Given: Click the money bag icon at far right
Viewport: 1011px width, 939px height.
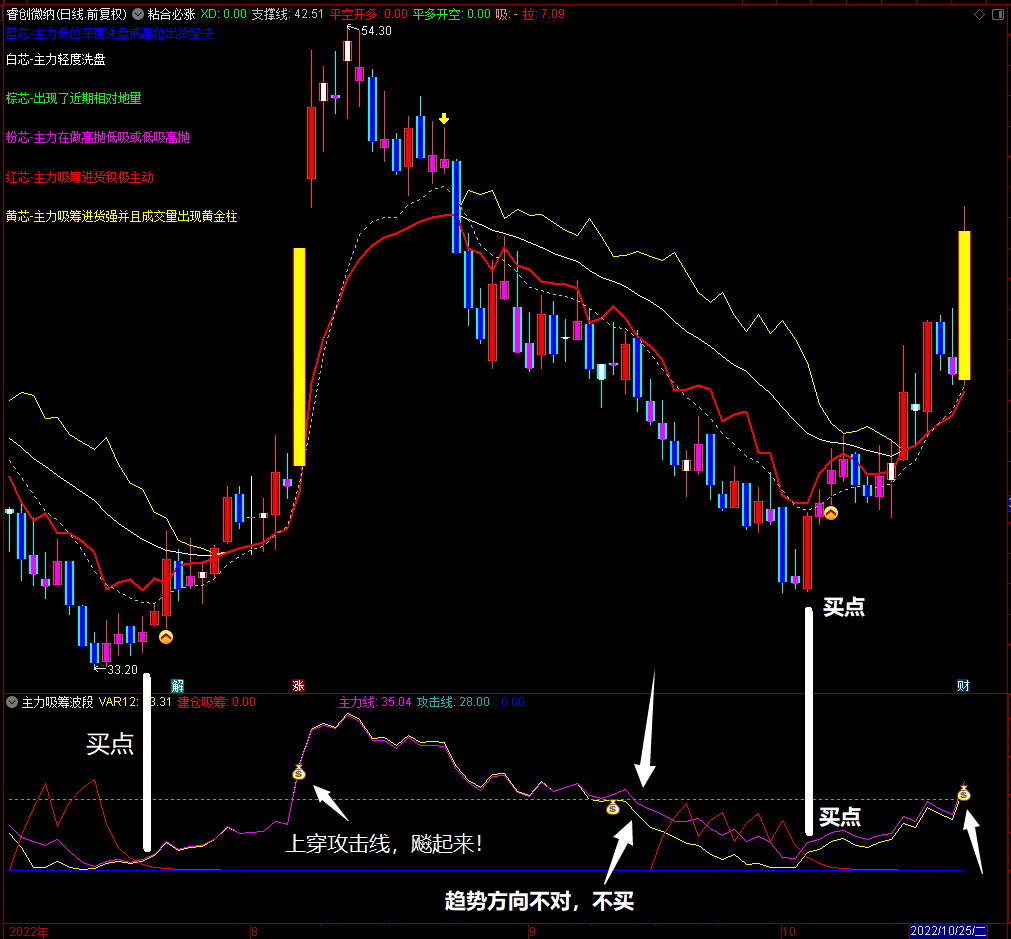Looking at the screenshot, I should tap(963, 793).
